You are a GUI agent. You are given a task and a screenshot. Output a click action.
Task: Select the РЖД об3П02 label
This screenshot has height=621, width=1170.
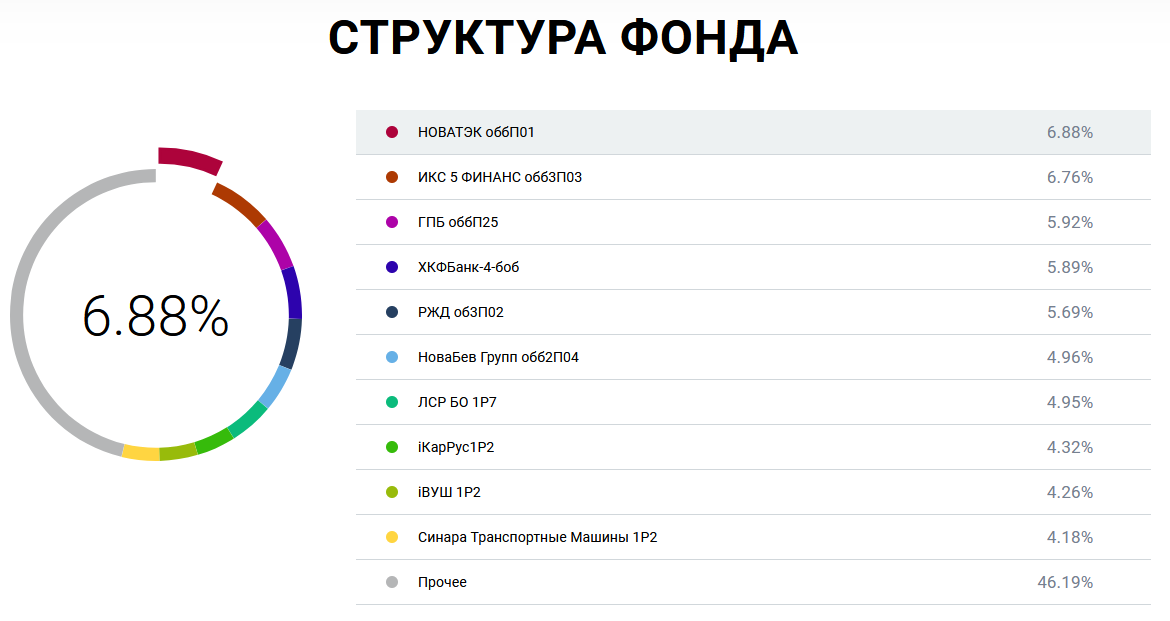[460, 312]
